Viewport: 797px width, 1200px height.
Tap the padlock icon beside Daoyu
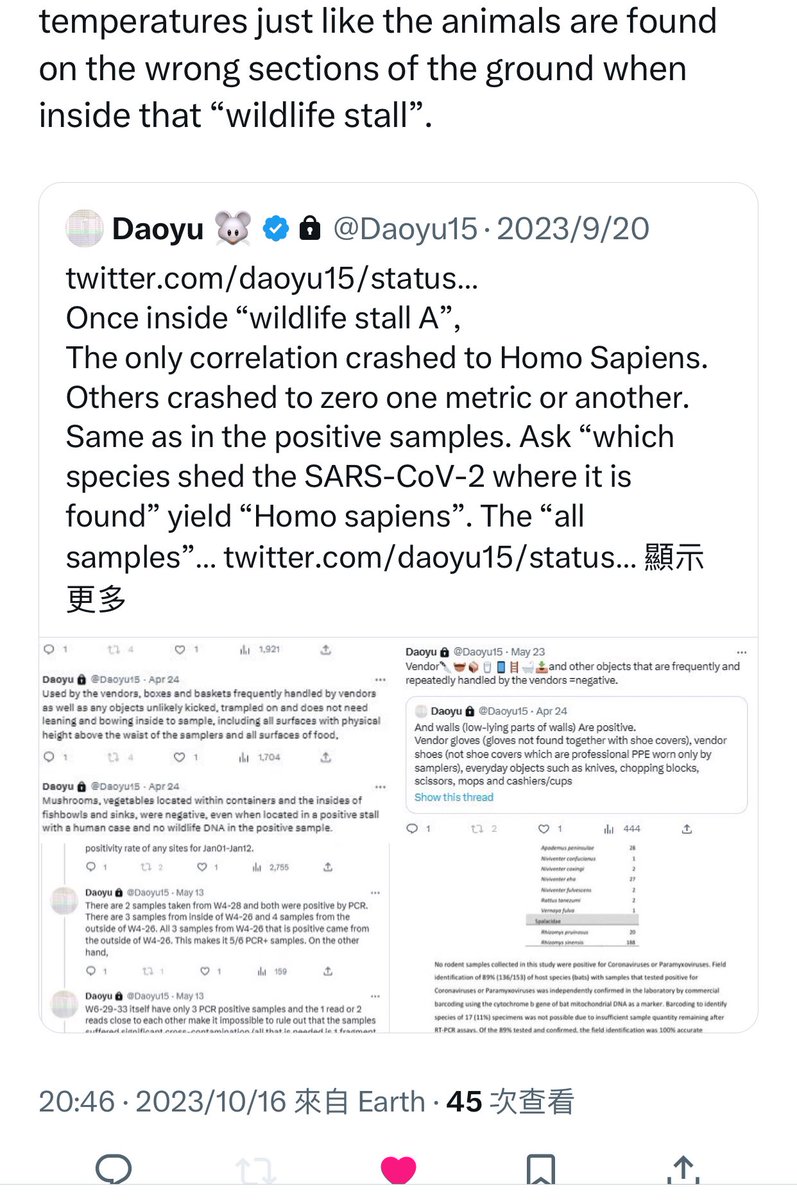pyautogui.click(x=309, y=229)
